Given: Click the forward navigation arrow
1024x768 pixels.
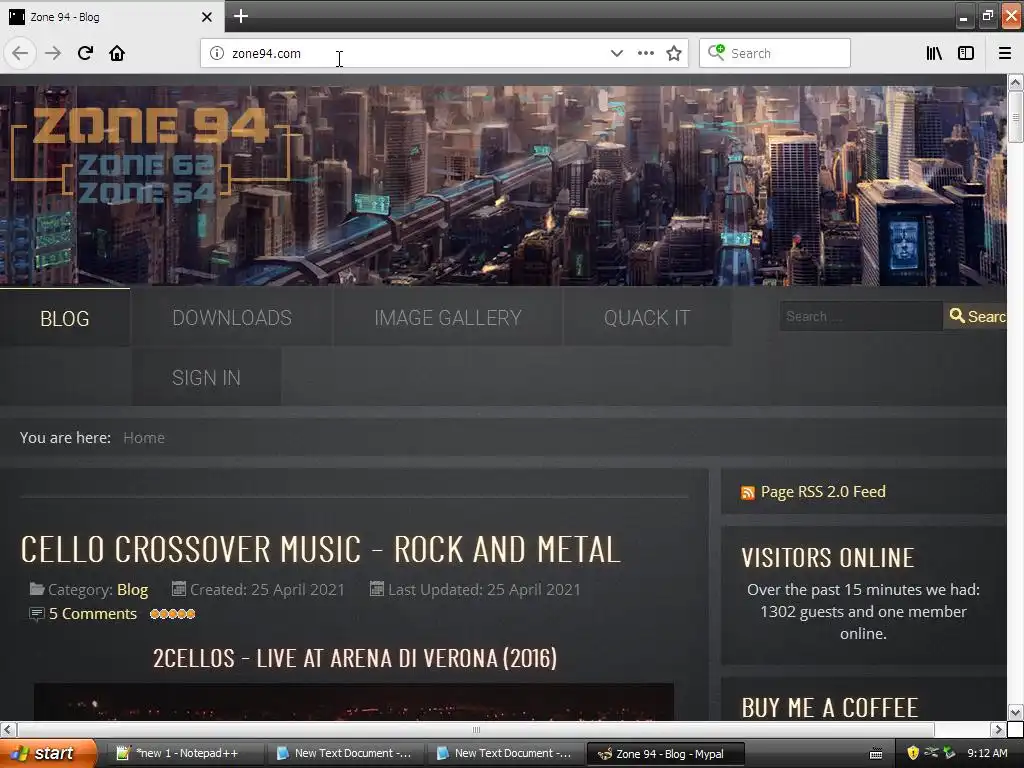Looking at the screenshot, I should tap(53, 53).
